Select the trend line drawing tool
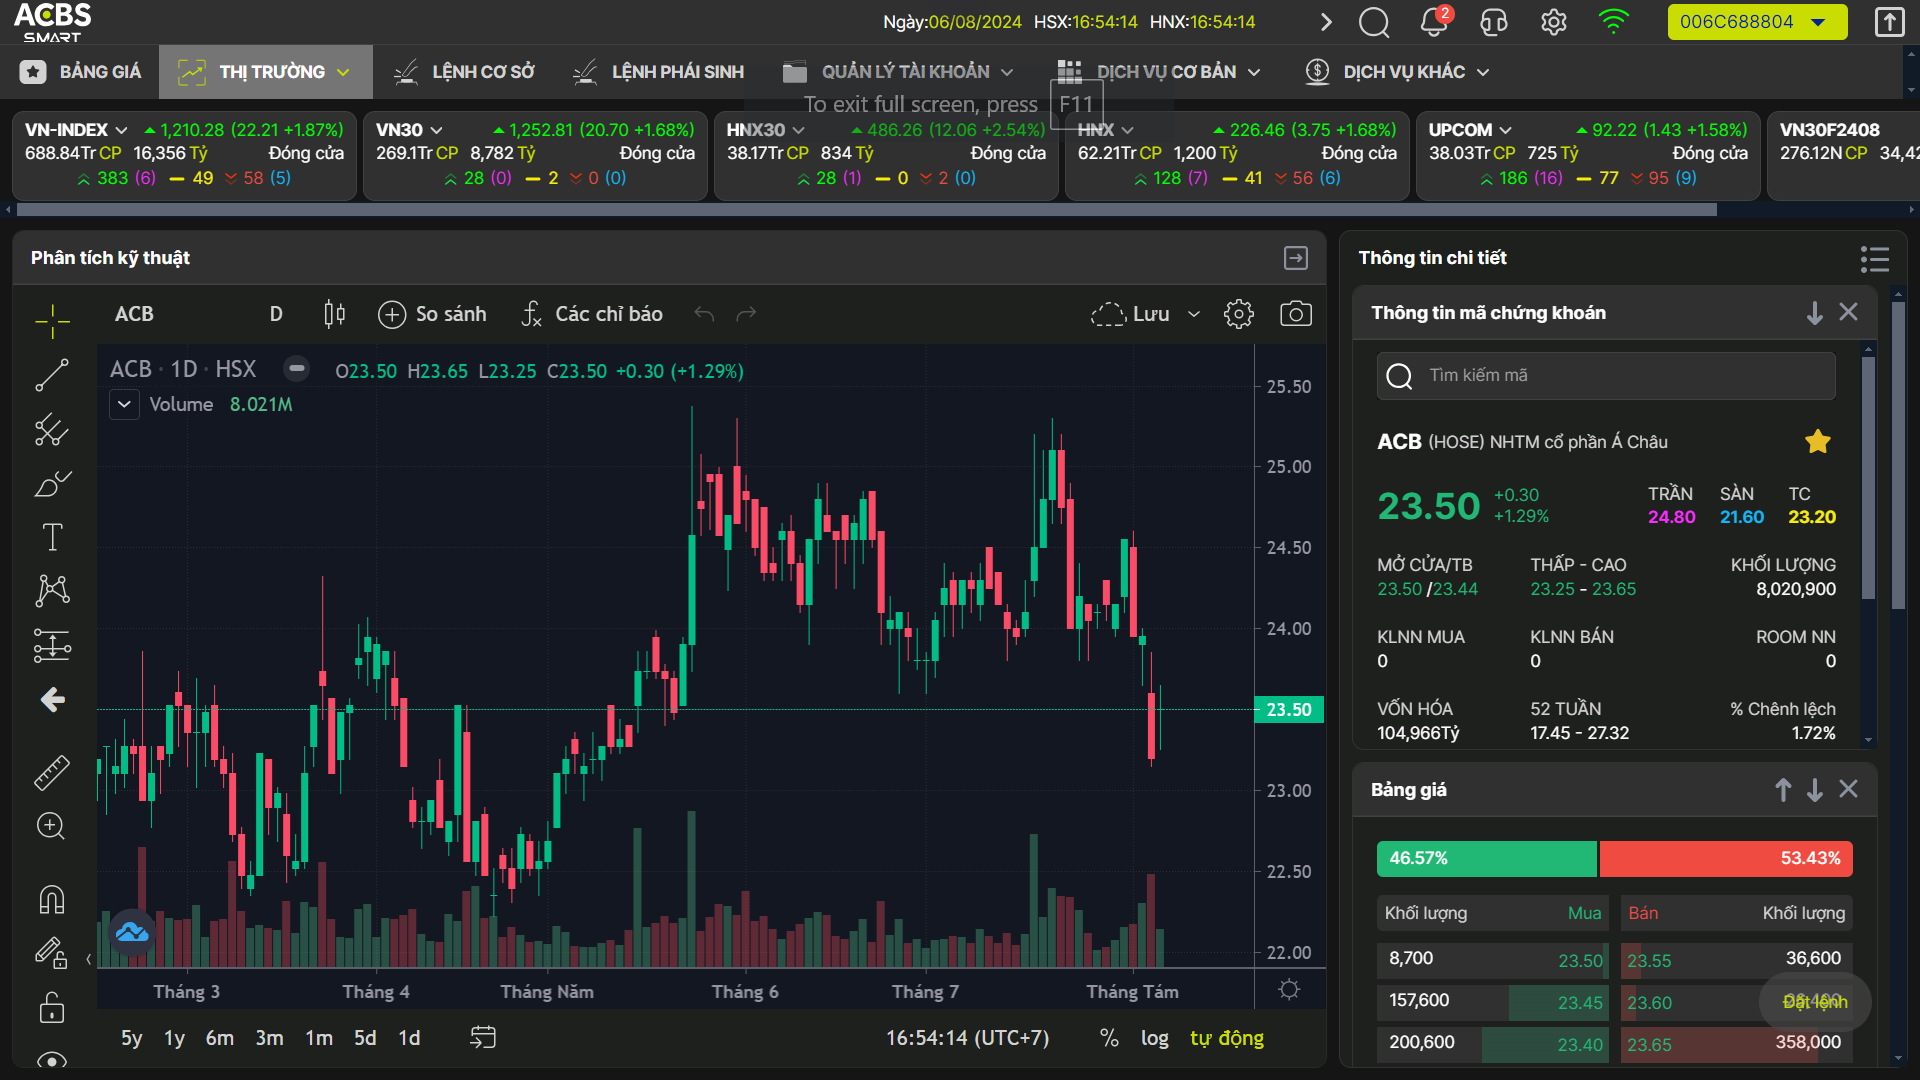 52,375
